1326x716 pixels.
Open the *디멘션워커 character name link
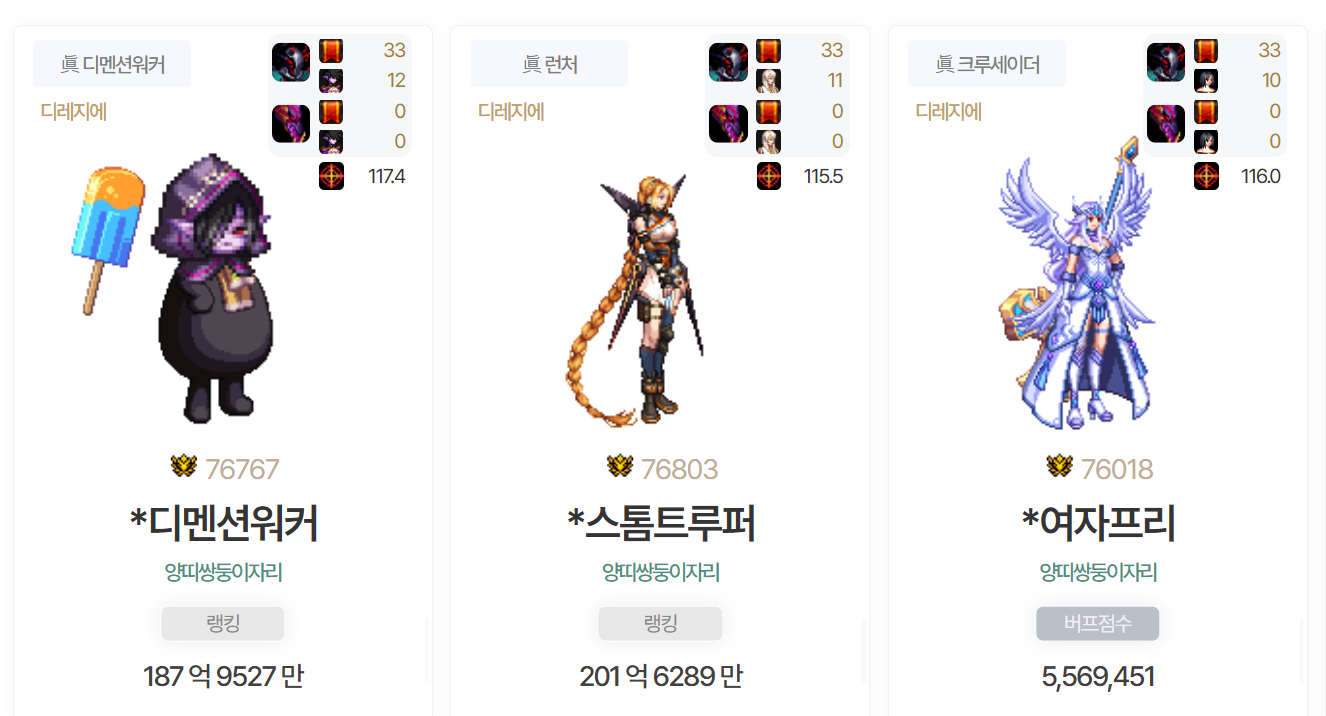[224, 524]
